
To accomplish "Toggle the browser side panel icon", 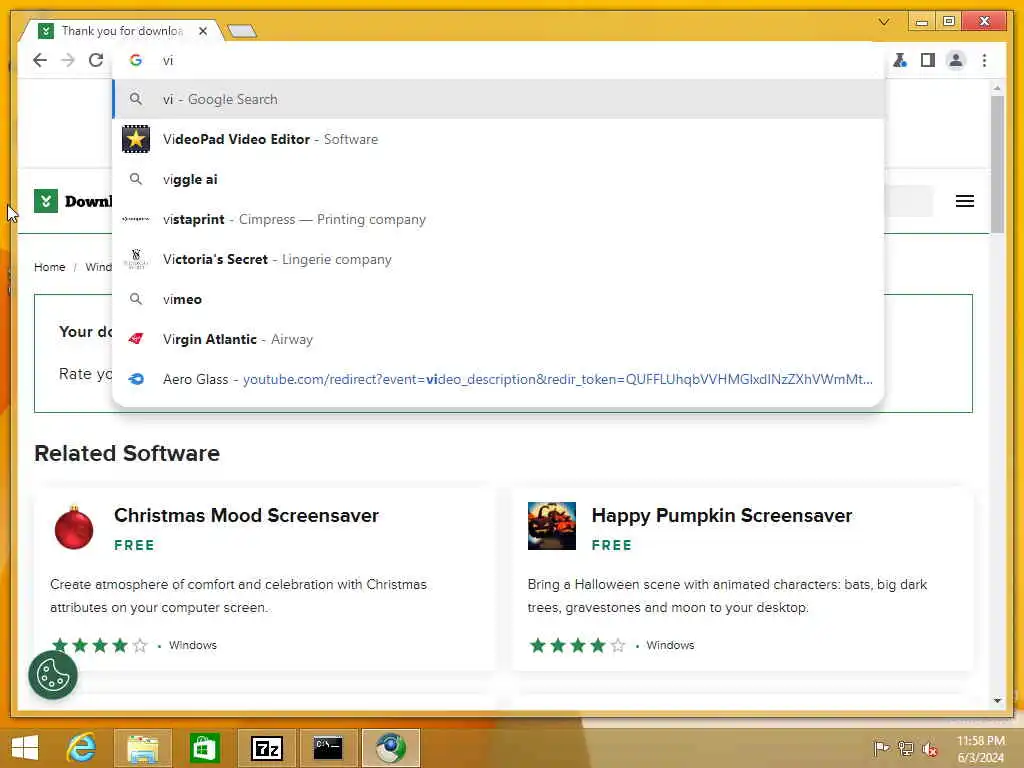I will pyautogui.click(x=927, y=60).
